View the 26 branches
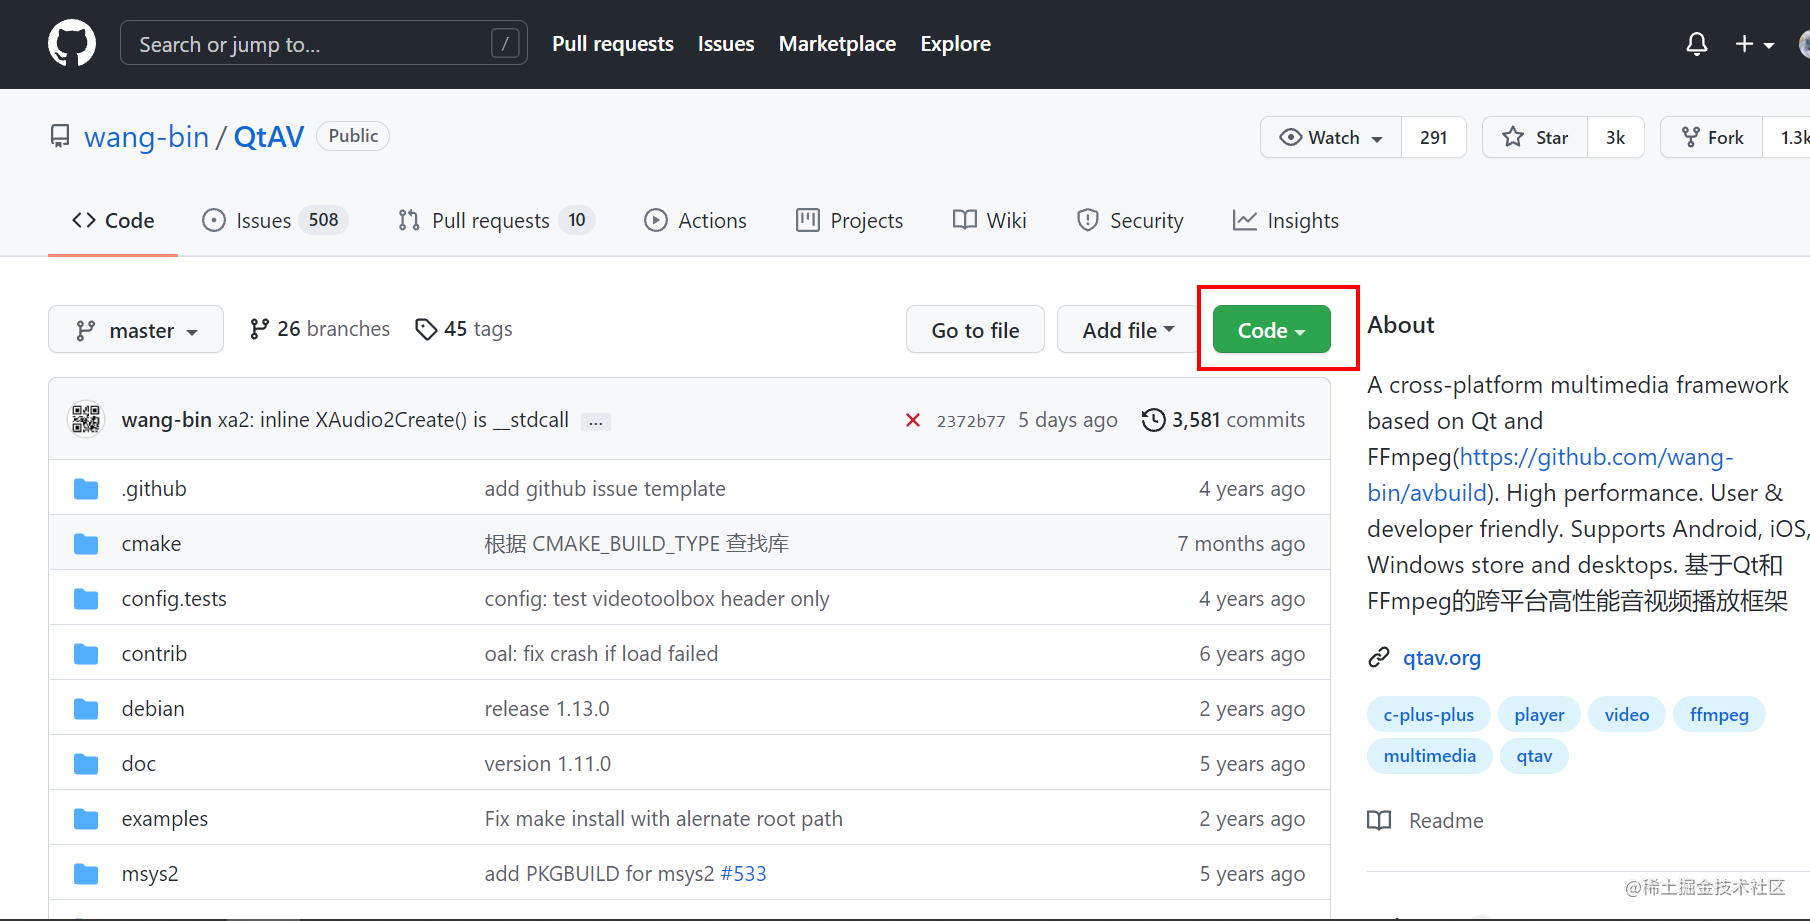This screenshot has width=1810, height=921. [x=320, y=329]
